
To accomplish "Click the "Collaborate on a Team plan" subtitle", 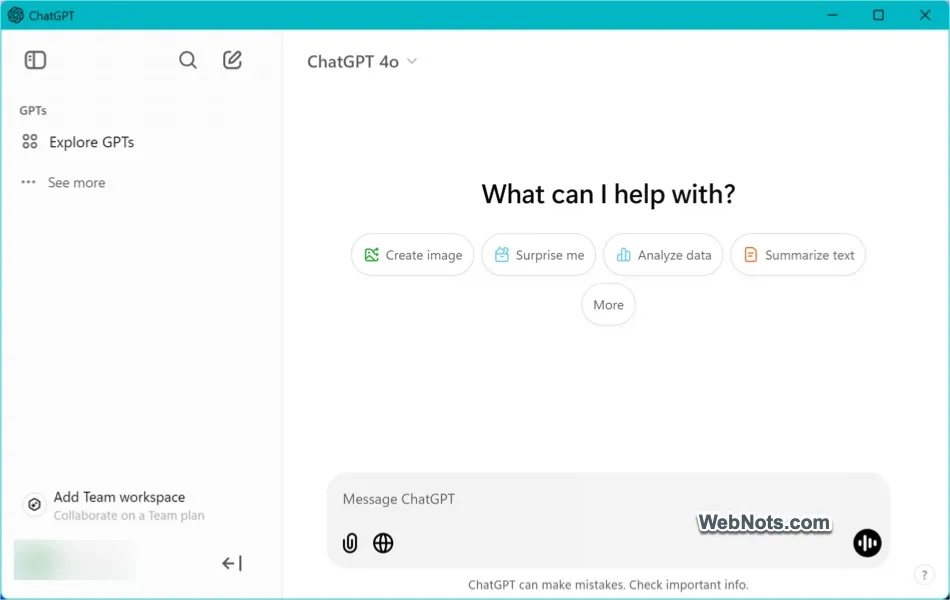I will pyautogui.click(x=129, y=516).
